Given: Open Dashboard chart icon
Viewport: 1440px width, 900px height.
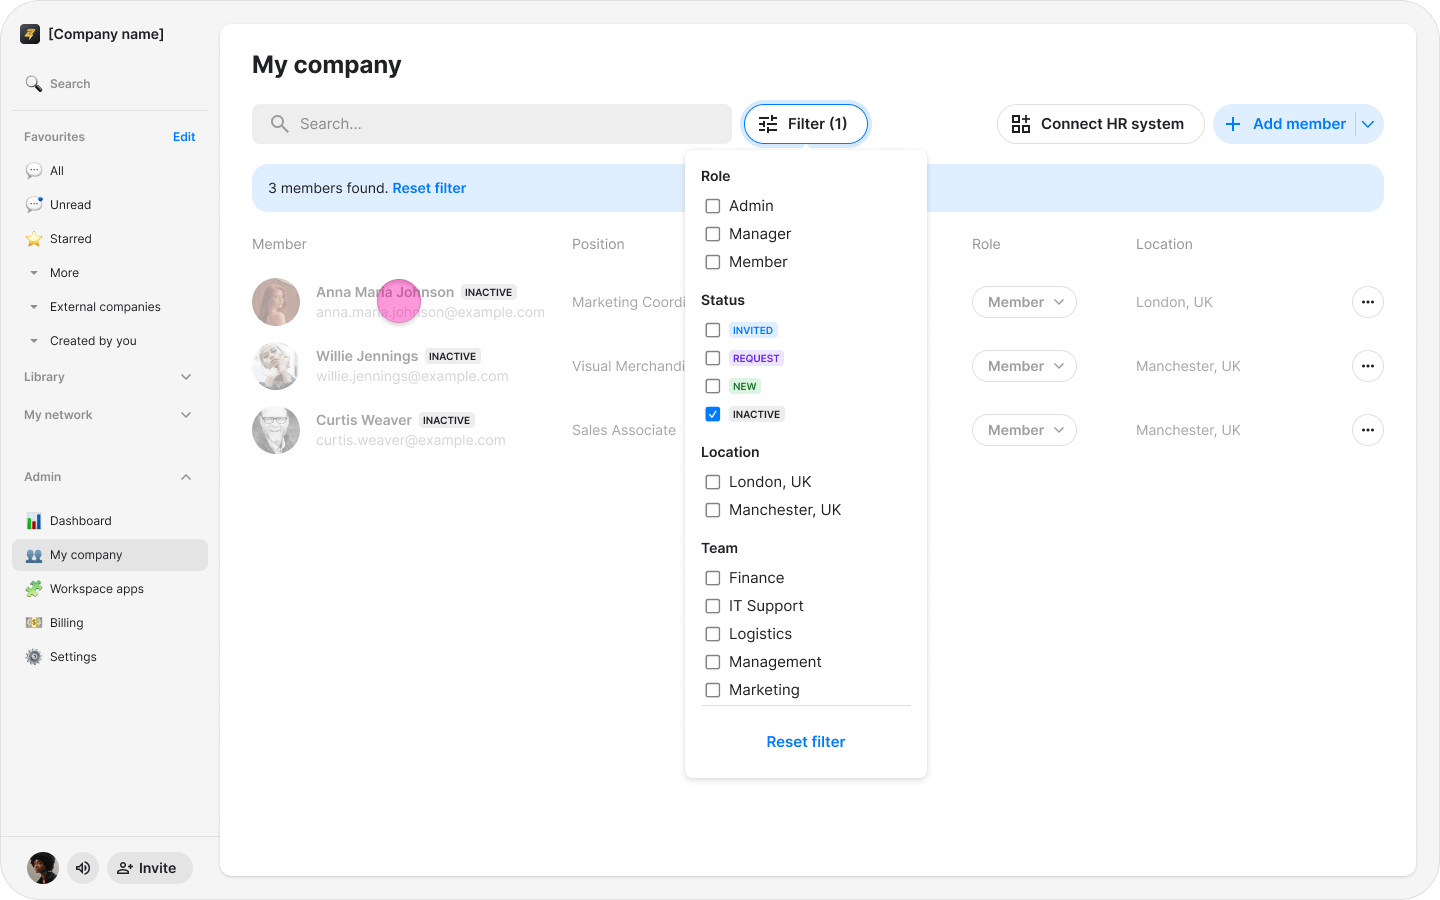Looking at the screenshot, I should [x=34, y=521].
